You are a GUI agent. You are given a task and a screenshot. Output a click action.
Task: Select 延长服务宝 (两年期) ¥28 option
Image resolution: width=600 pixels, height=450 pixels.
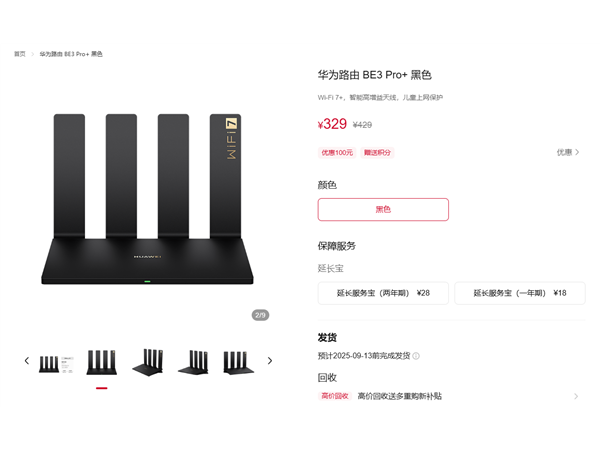point(383,293)
